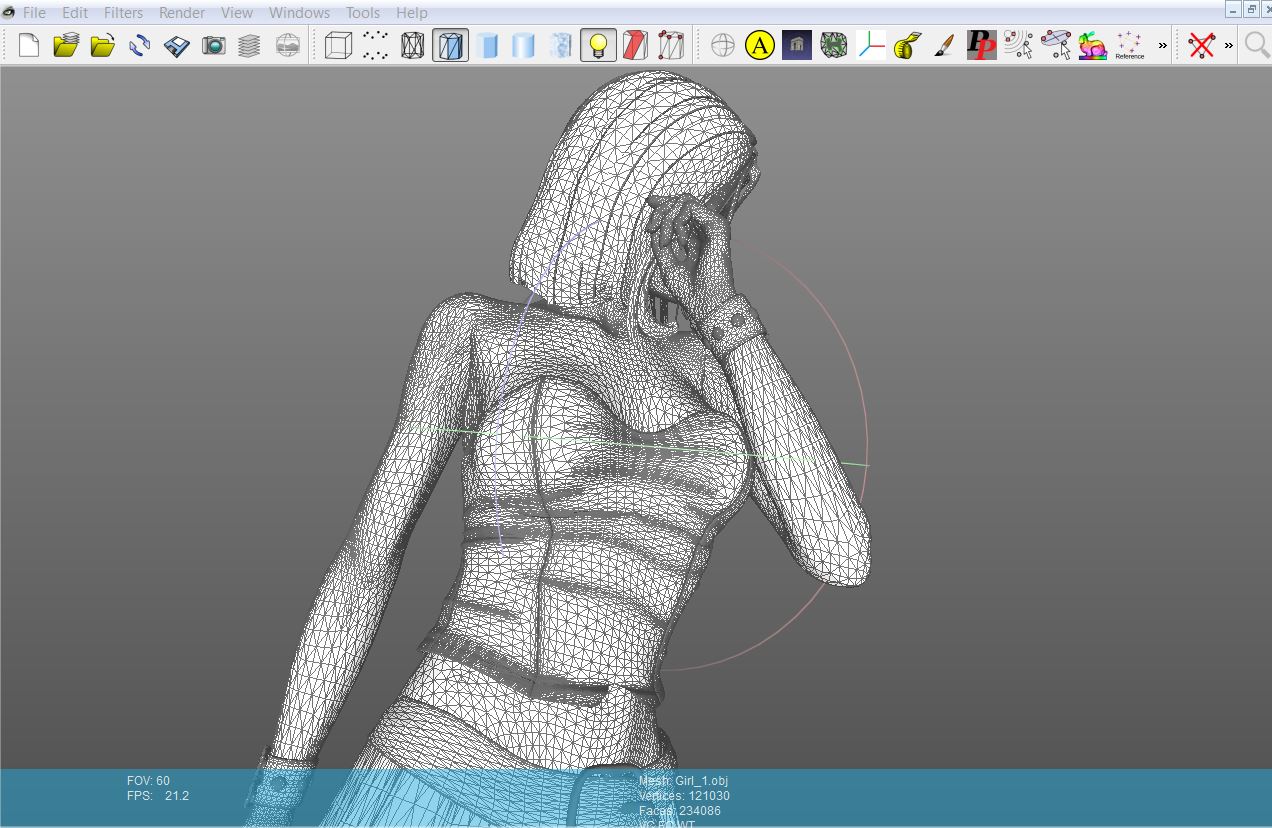
Task: Switch to Points render mode
Action: coord(376,45)
